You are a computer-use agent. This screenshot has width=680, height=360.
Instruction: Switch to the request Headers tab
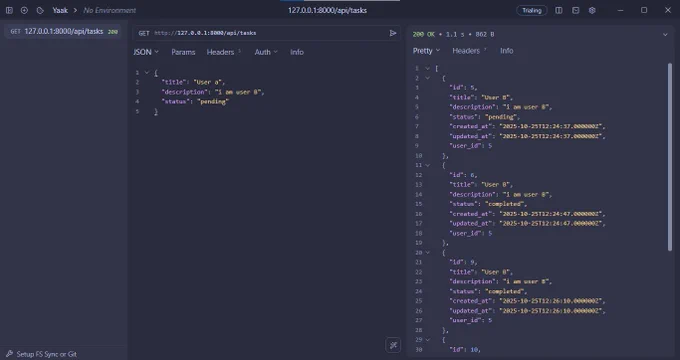click(223, 52)
